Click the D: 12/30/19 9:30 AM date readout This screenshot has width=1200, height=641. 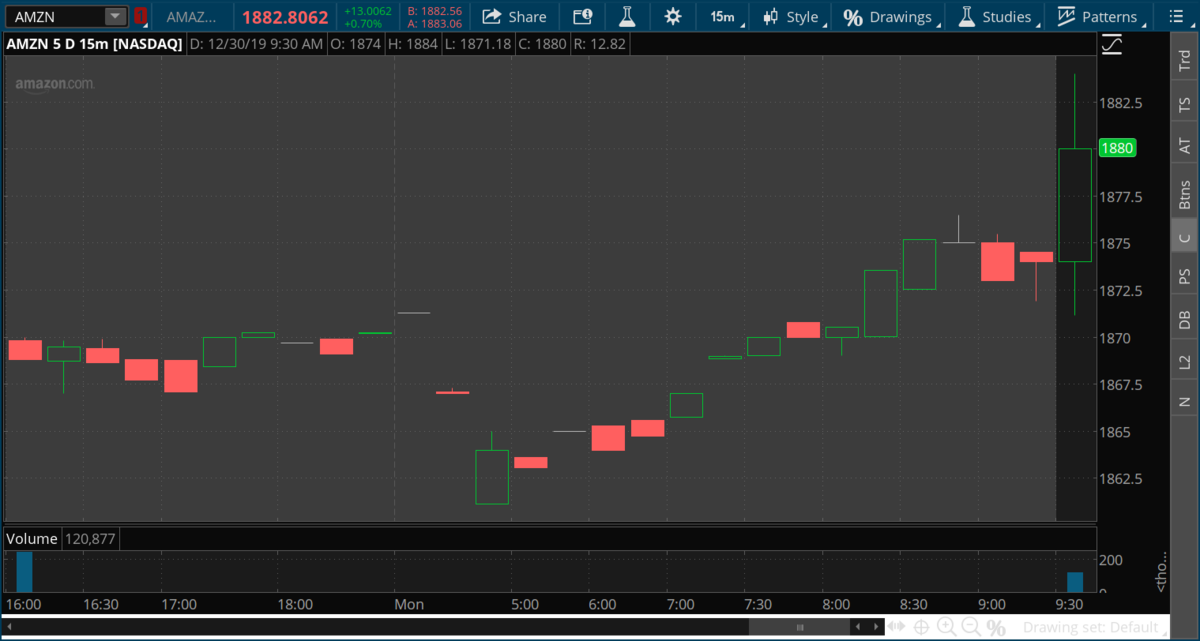(255, 44)
